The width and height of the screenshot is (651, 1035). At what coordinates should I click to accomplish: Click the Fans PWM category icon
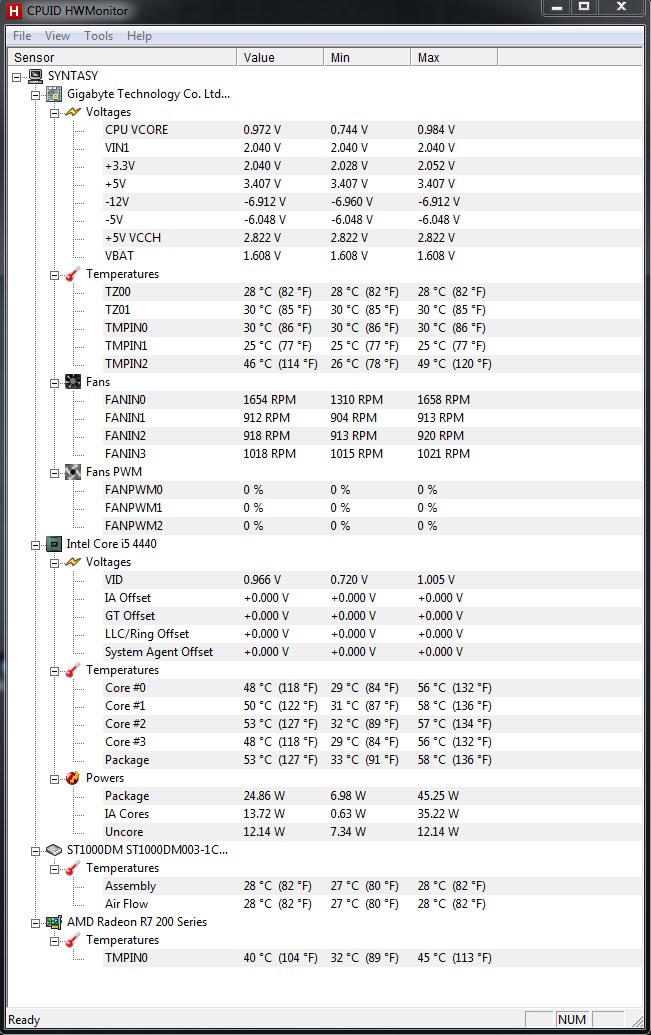click(x=73, y=472)
